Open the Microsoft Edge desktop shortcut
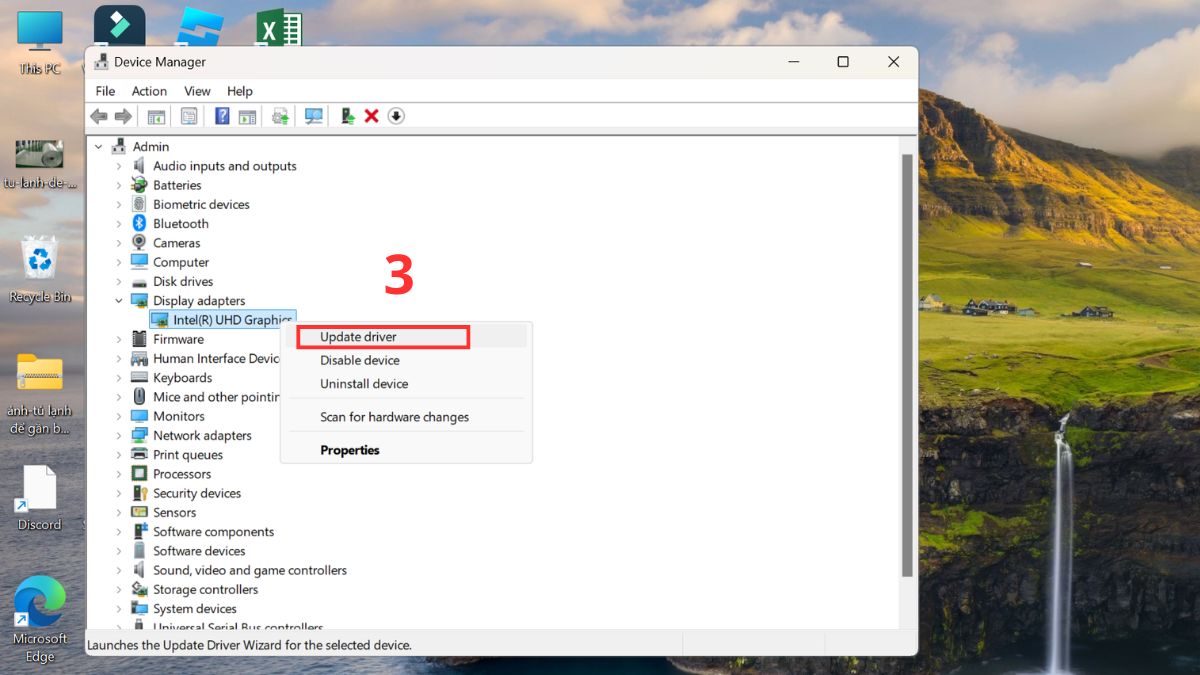The image size is (1200, 675). tap(40, 620)
